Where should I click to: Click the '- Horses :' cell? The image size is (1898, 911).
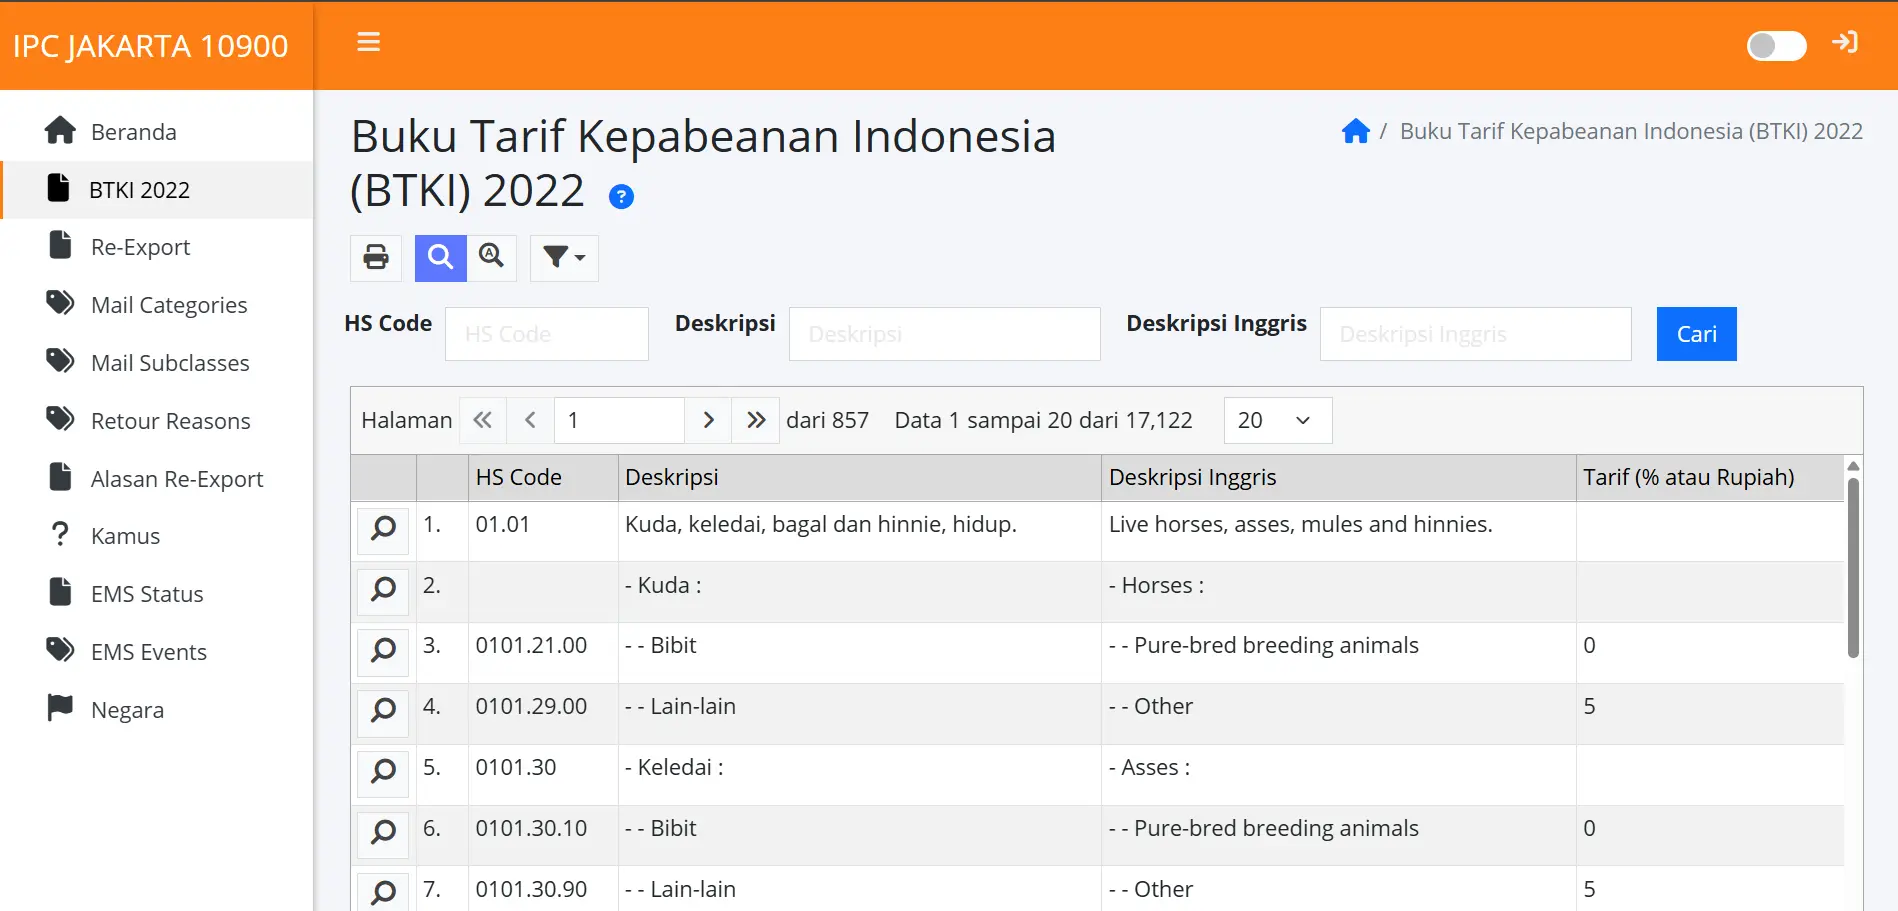click(x=1338, y=592)
